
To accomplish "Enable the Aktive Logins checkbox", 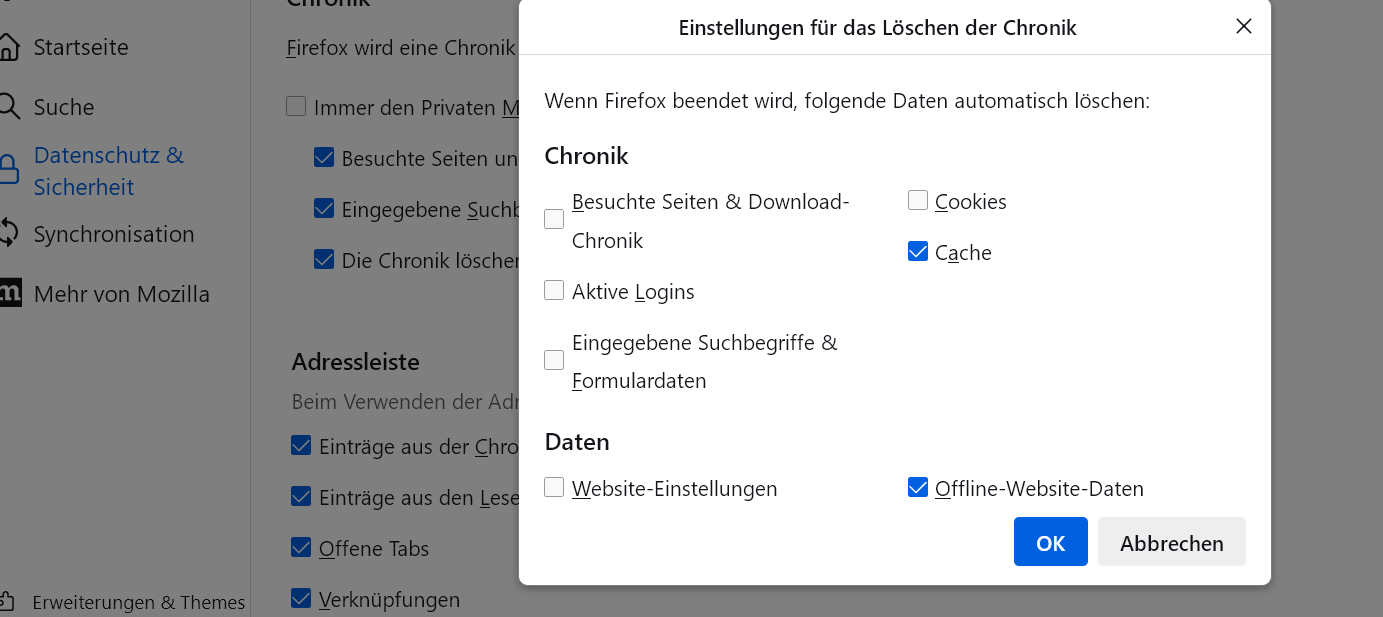I will pos(554,291).
